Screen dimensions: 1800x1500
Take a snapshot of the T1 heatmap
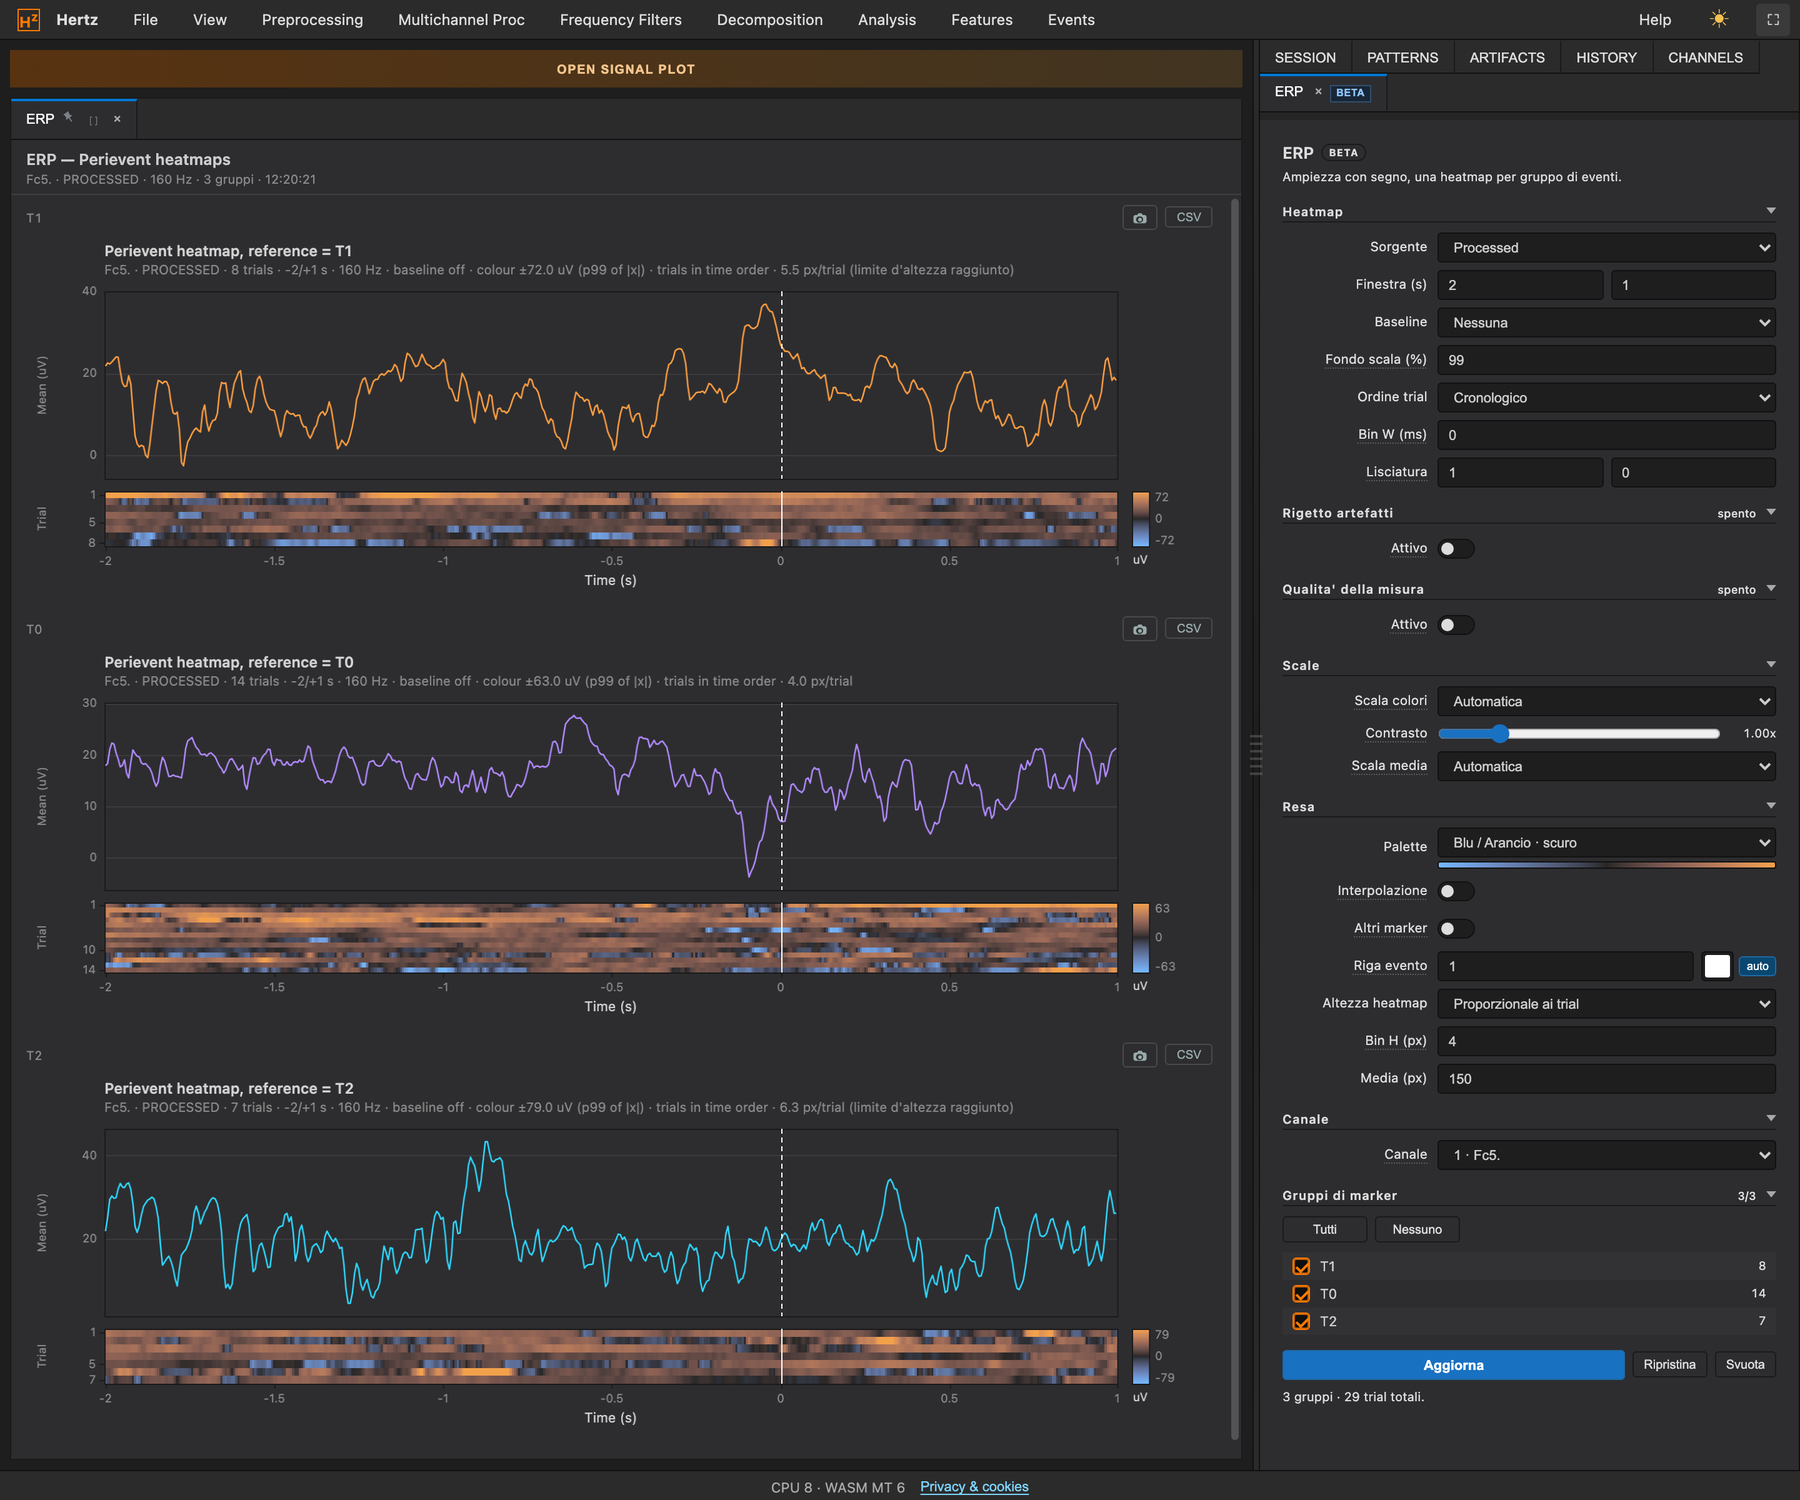(1140, 217)
